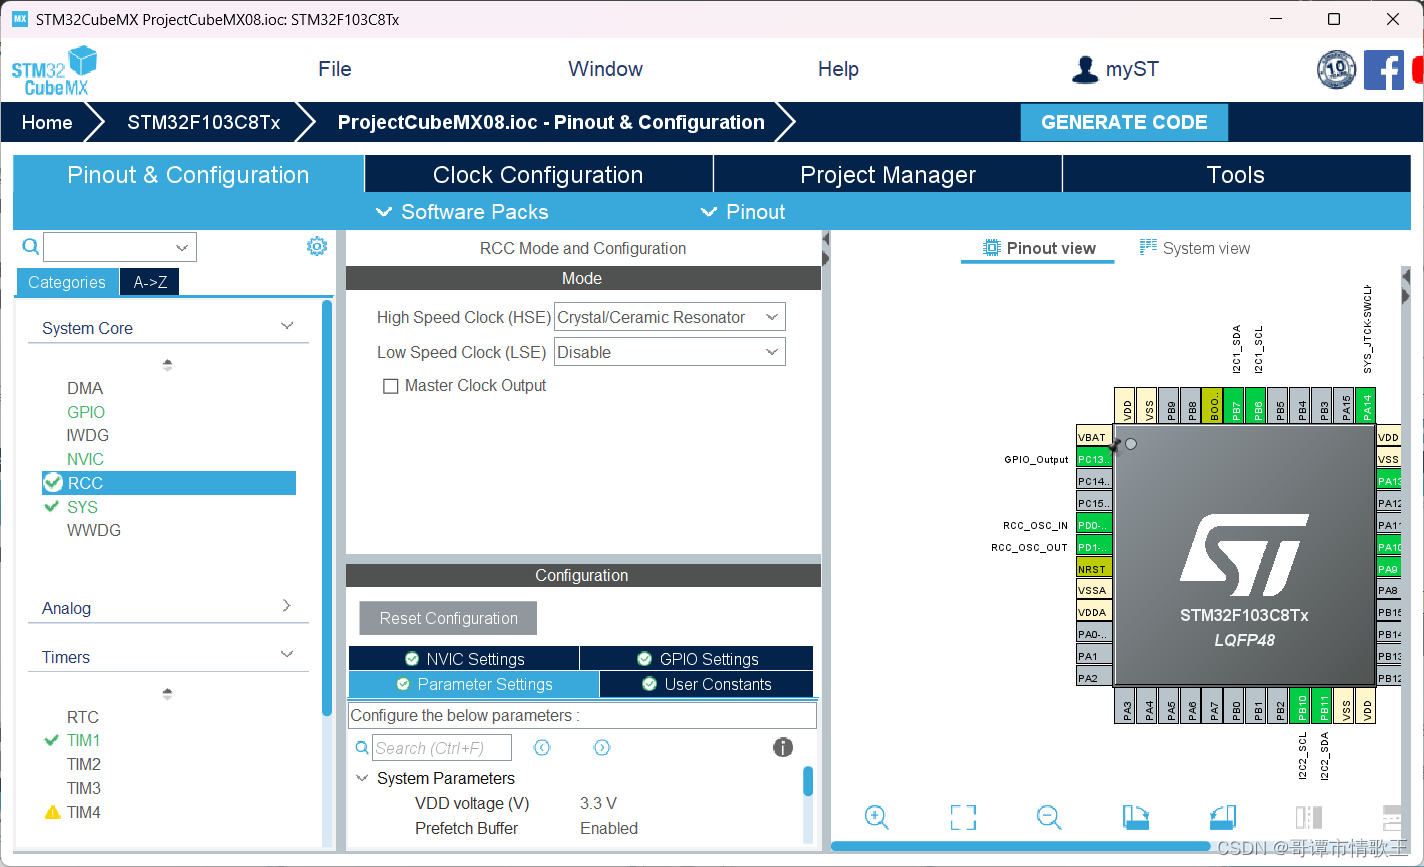Select the Categories tab
Image resolution: width=1424 pixels, height=867 pixels.
click(67, 282)
